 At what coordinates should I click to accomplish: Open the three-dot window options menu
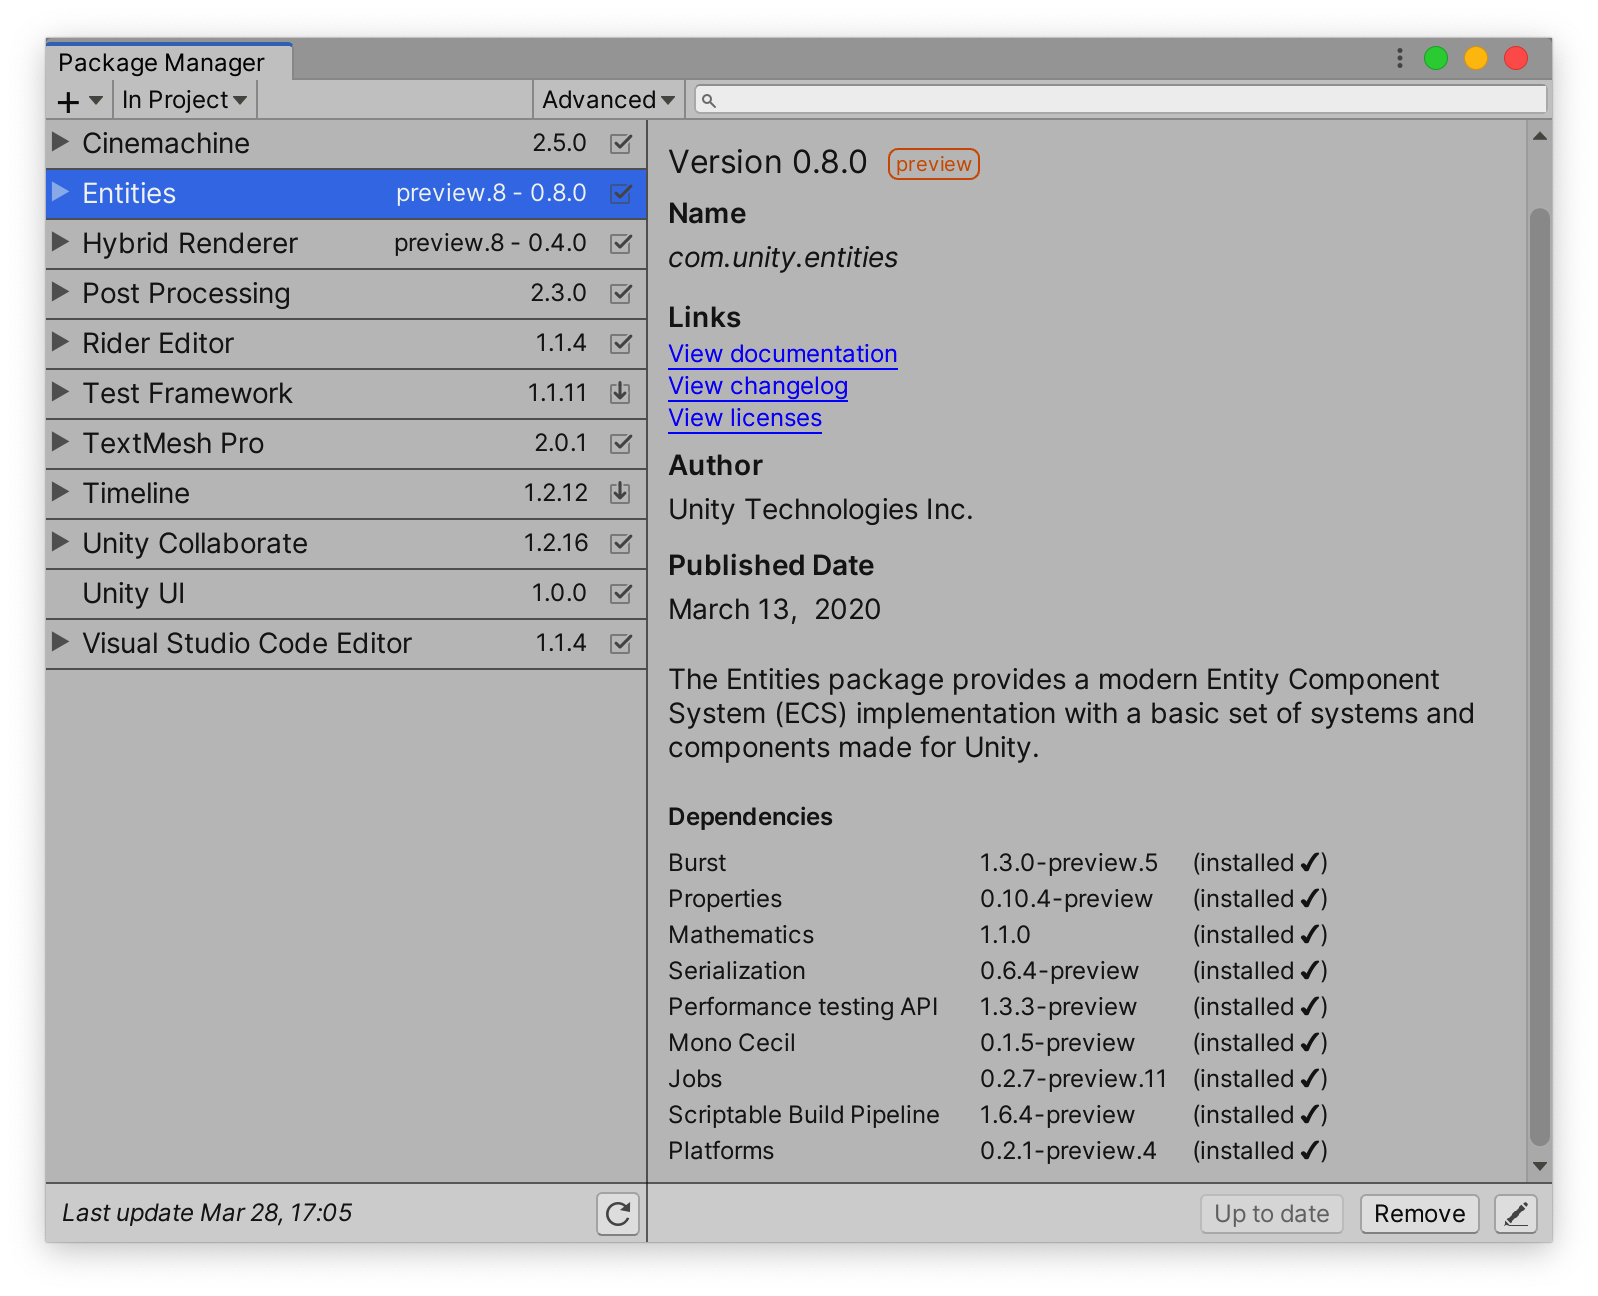coord(1400,58)
